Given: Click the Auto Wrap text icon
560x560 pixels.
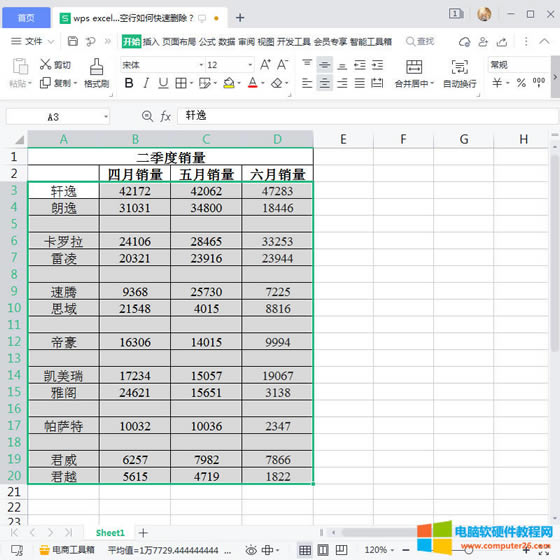Looking at the screenshot, I should (460, 67).
